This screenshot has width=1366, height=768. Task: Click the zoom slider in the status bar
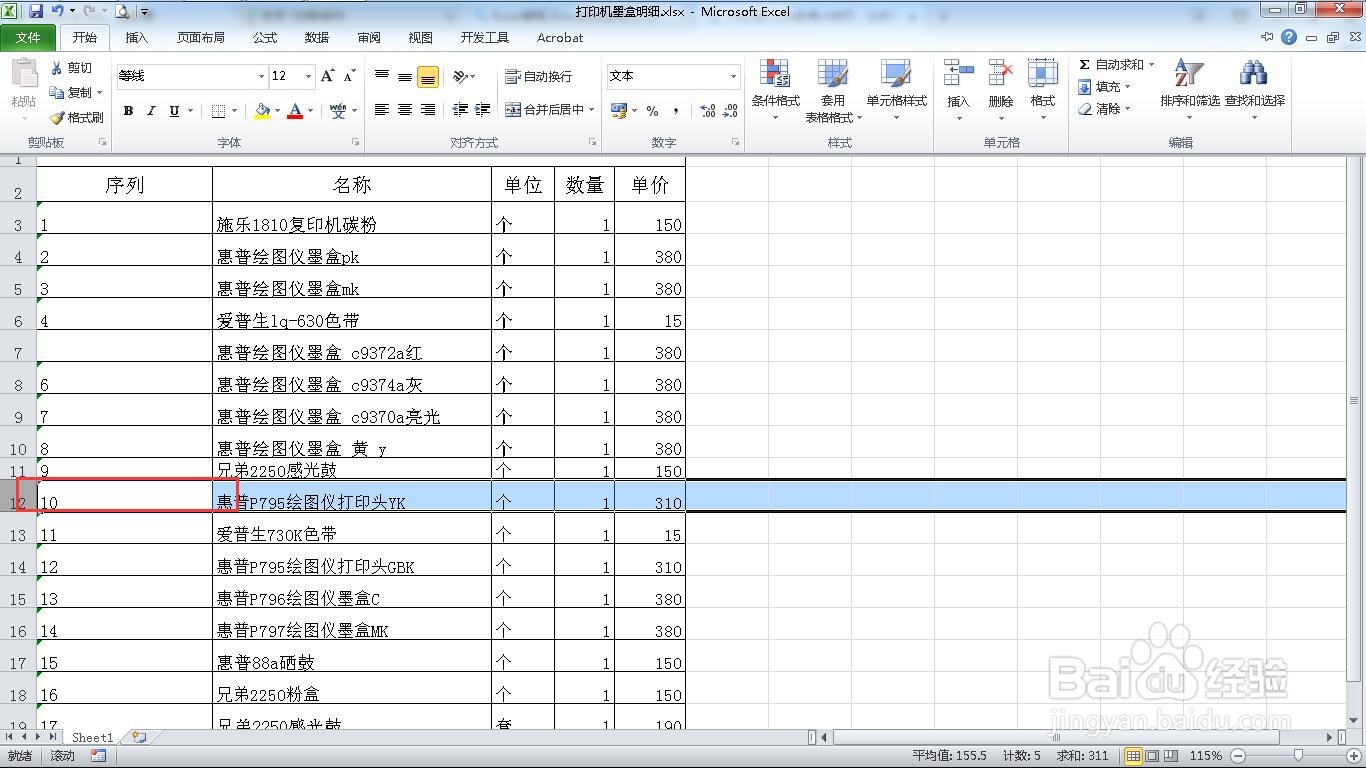(x=1296, y=756)
